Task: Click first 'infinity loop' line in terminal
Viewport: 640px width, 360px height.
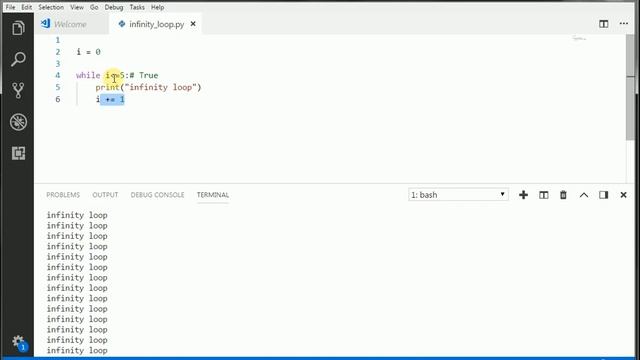Action: point(77,215)
